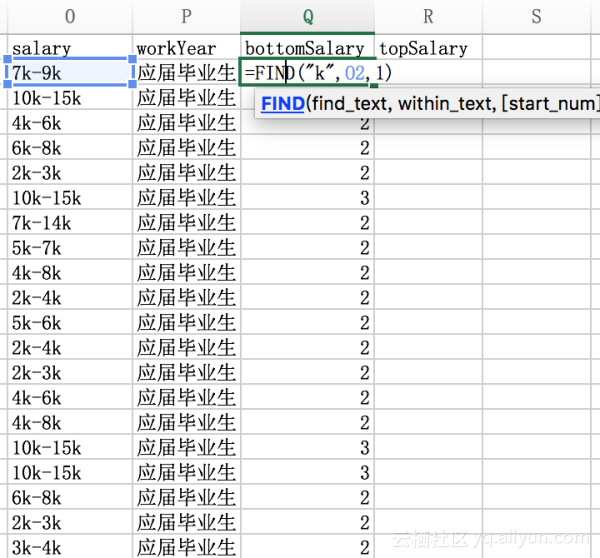Select workYear cell in the 5k-7k row

point(186,248)
